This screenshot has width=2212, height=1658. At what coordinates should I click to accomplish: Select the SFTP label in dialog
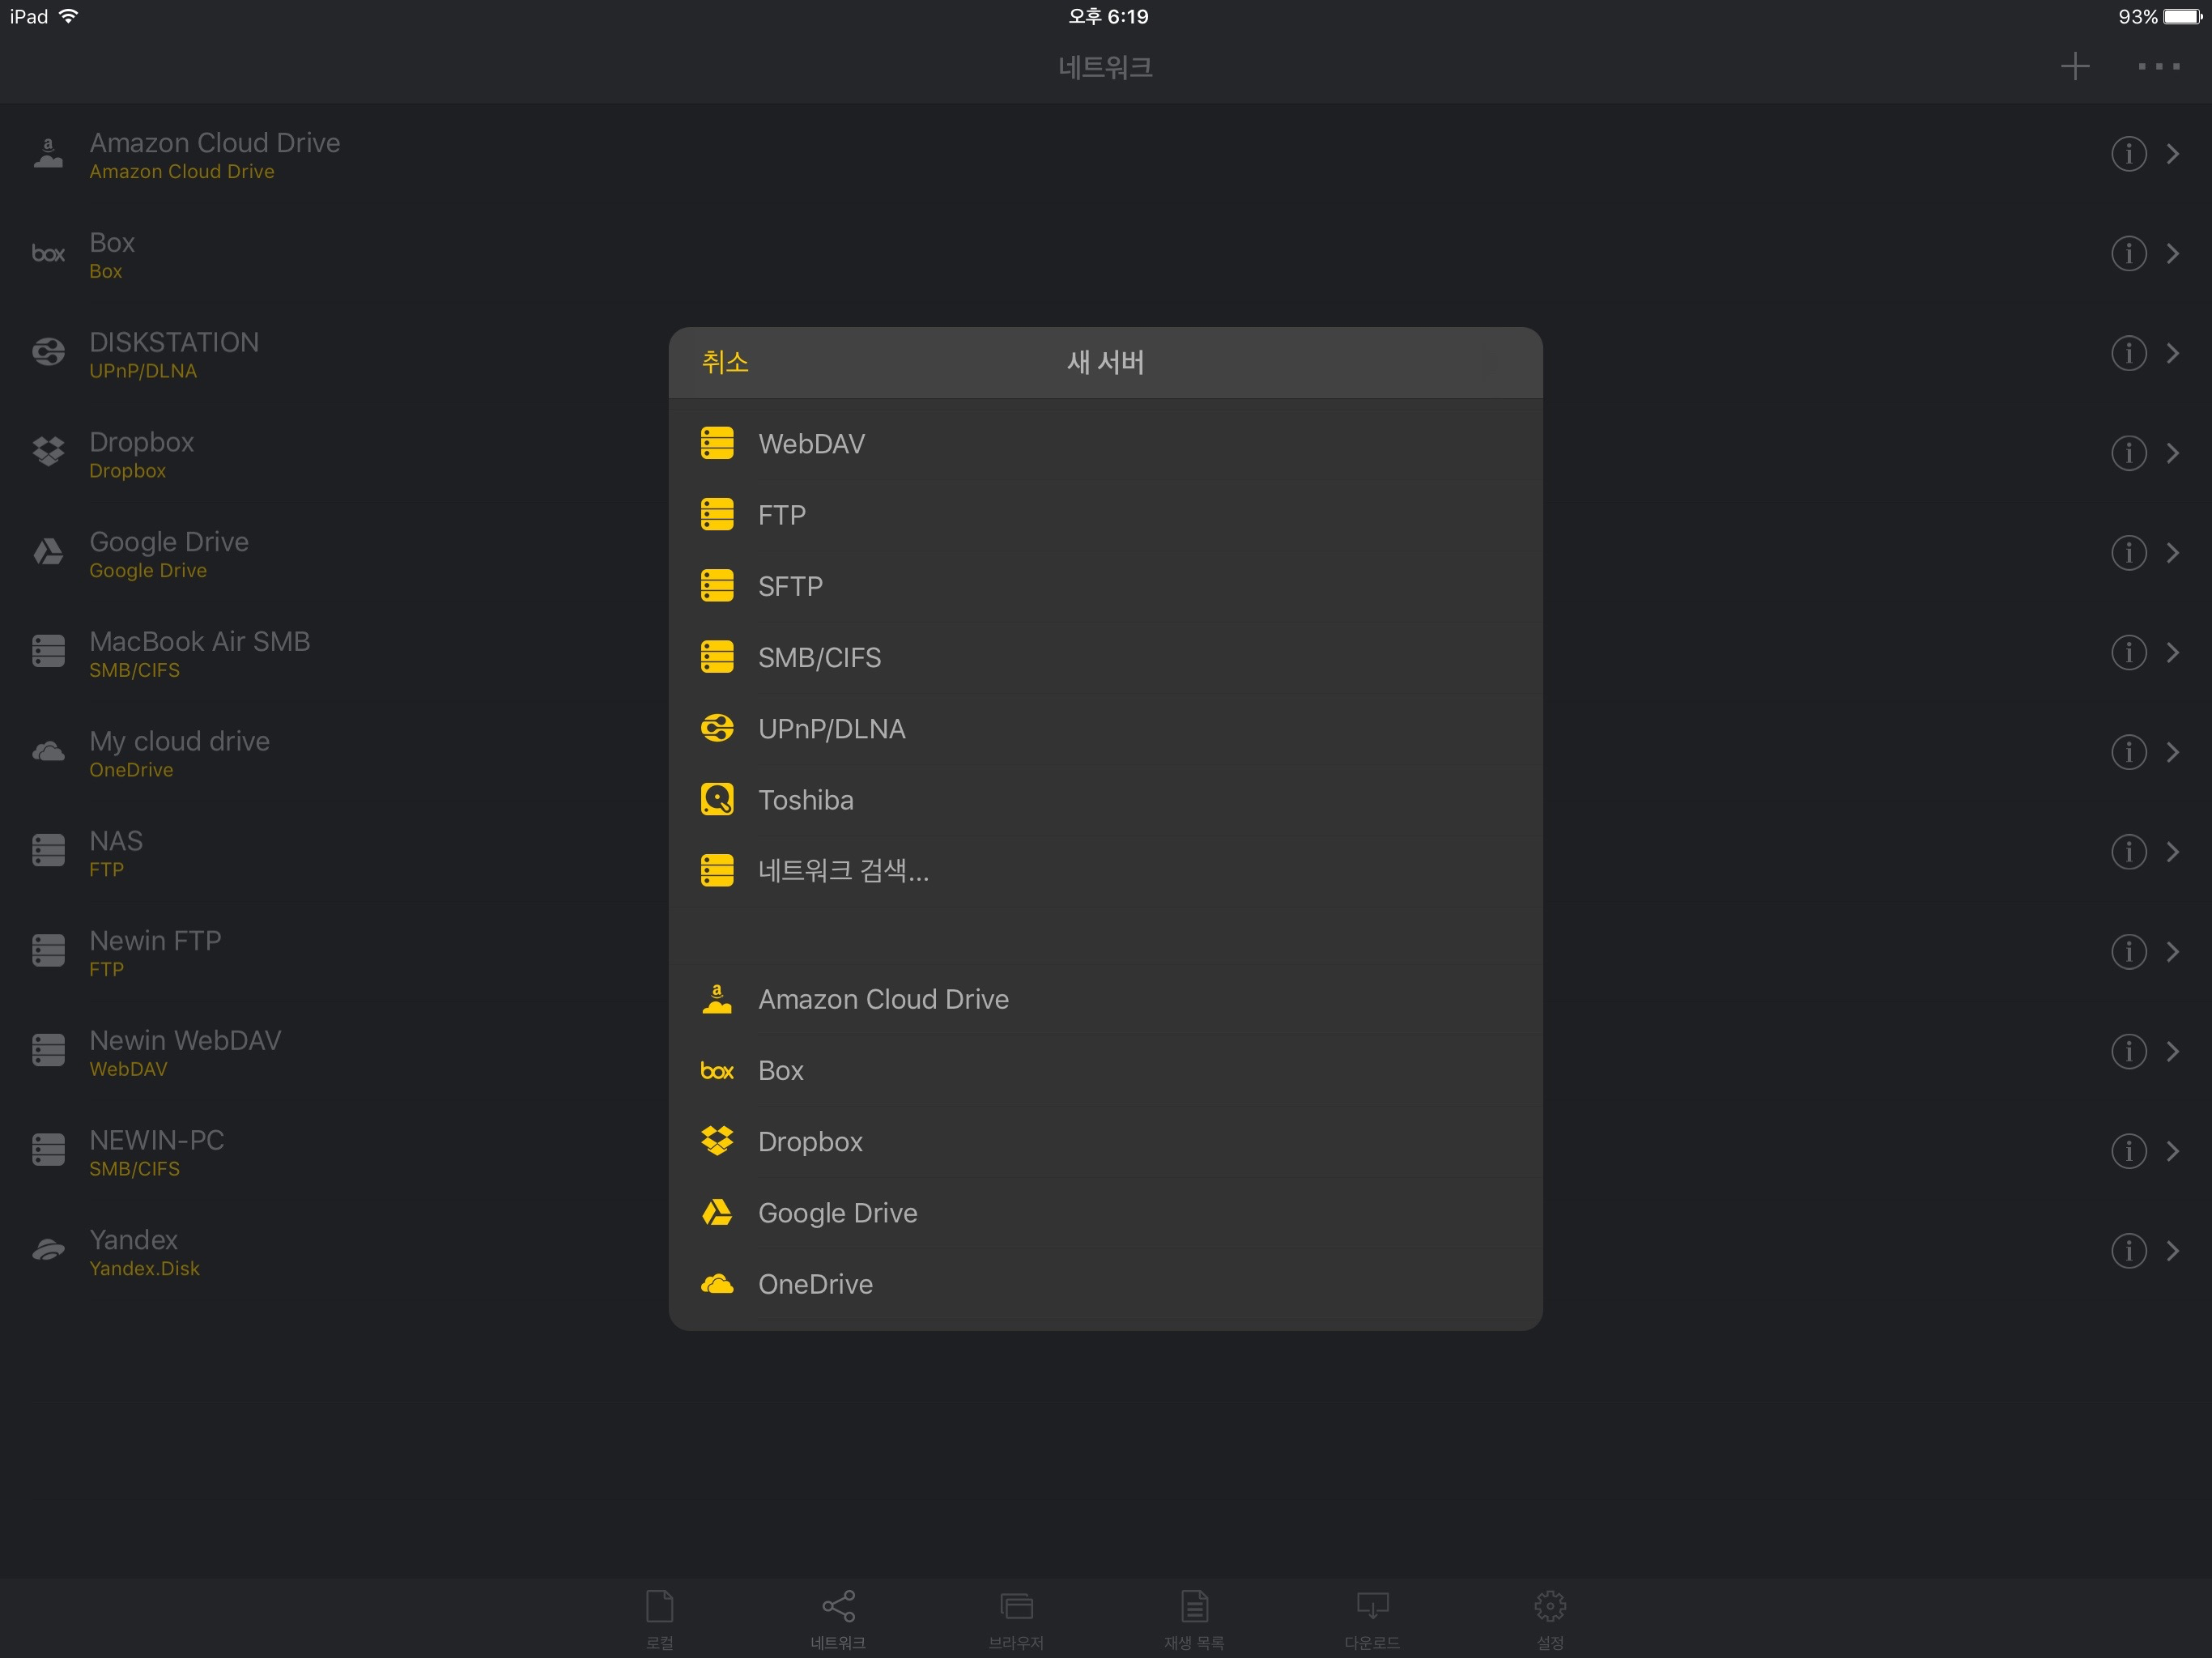coord(791,586)
